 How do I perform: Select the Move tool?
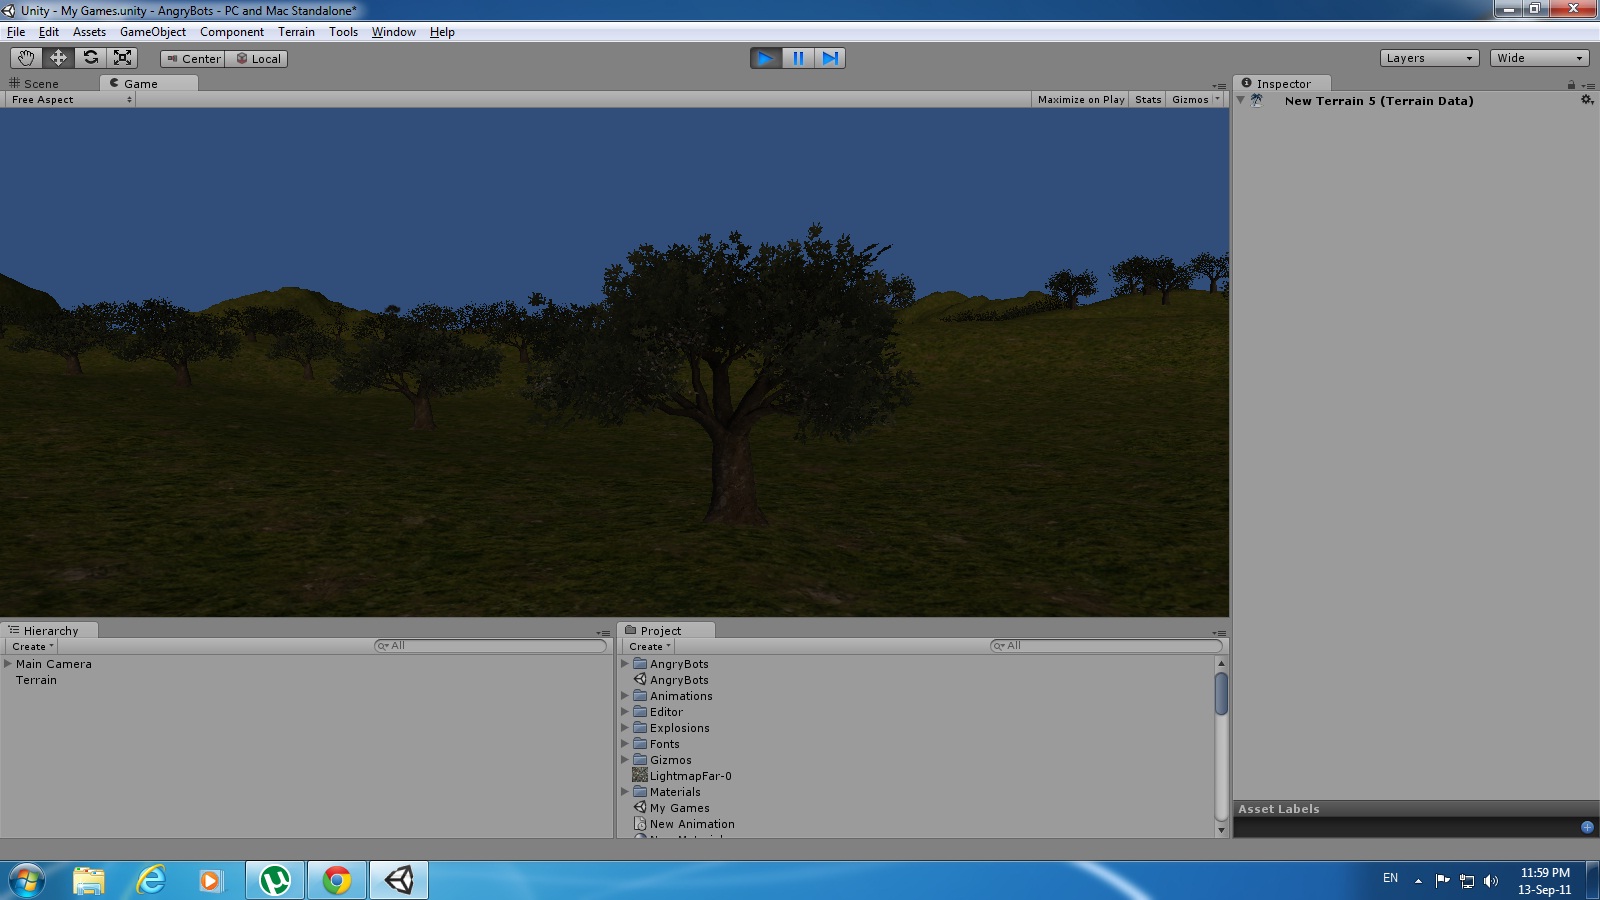click(58, 58)
